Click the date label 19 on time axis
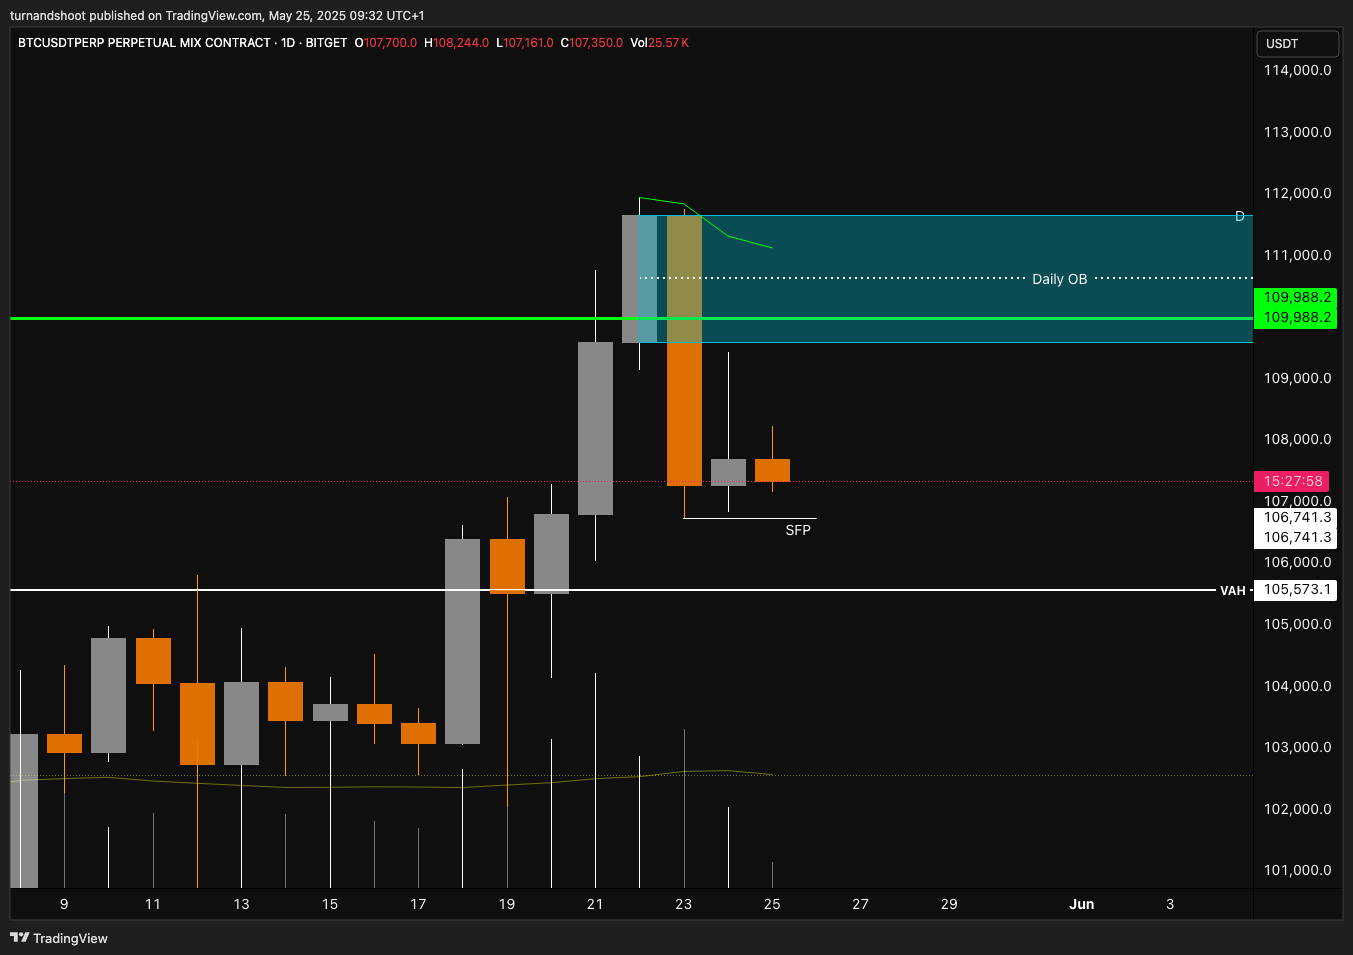 (x=507, y=904)
